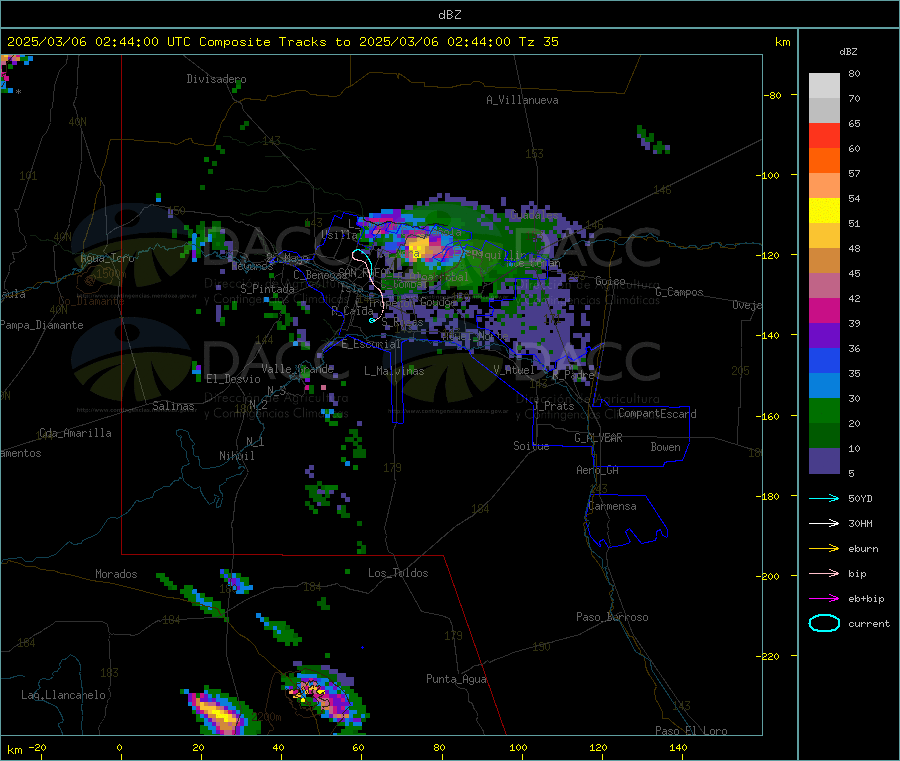Screen dimensions: 900x761
Task: Click the dBZ title at top
Action: pos(449,15)
